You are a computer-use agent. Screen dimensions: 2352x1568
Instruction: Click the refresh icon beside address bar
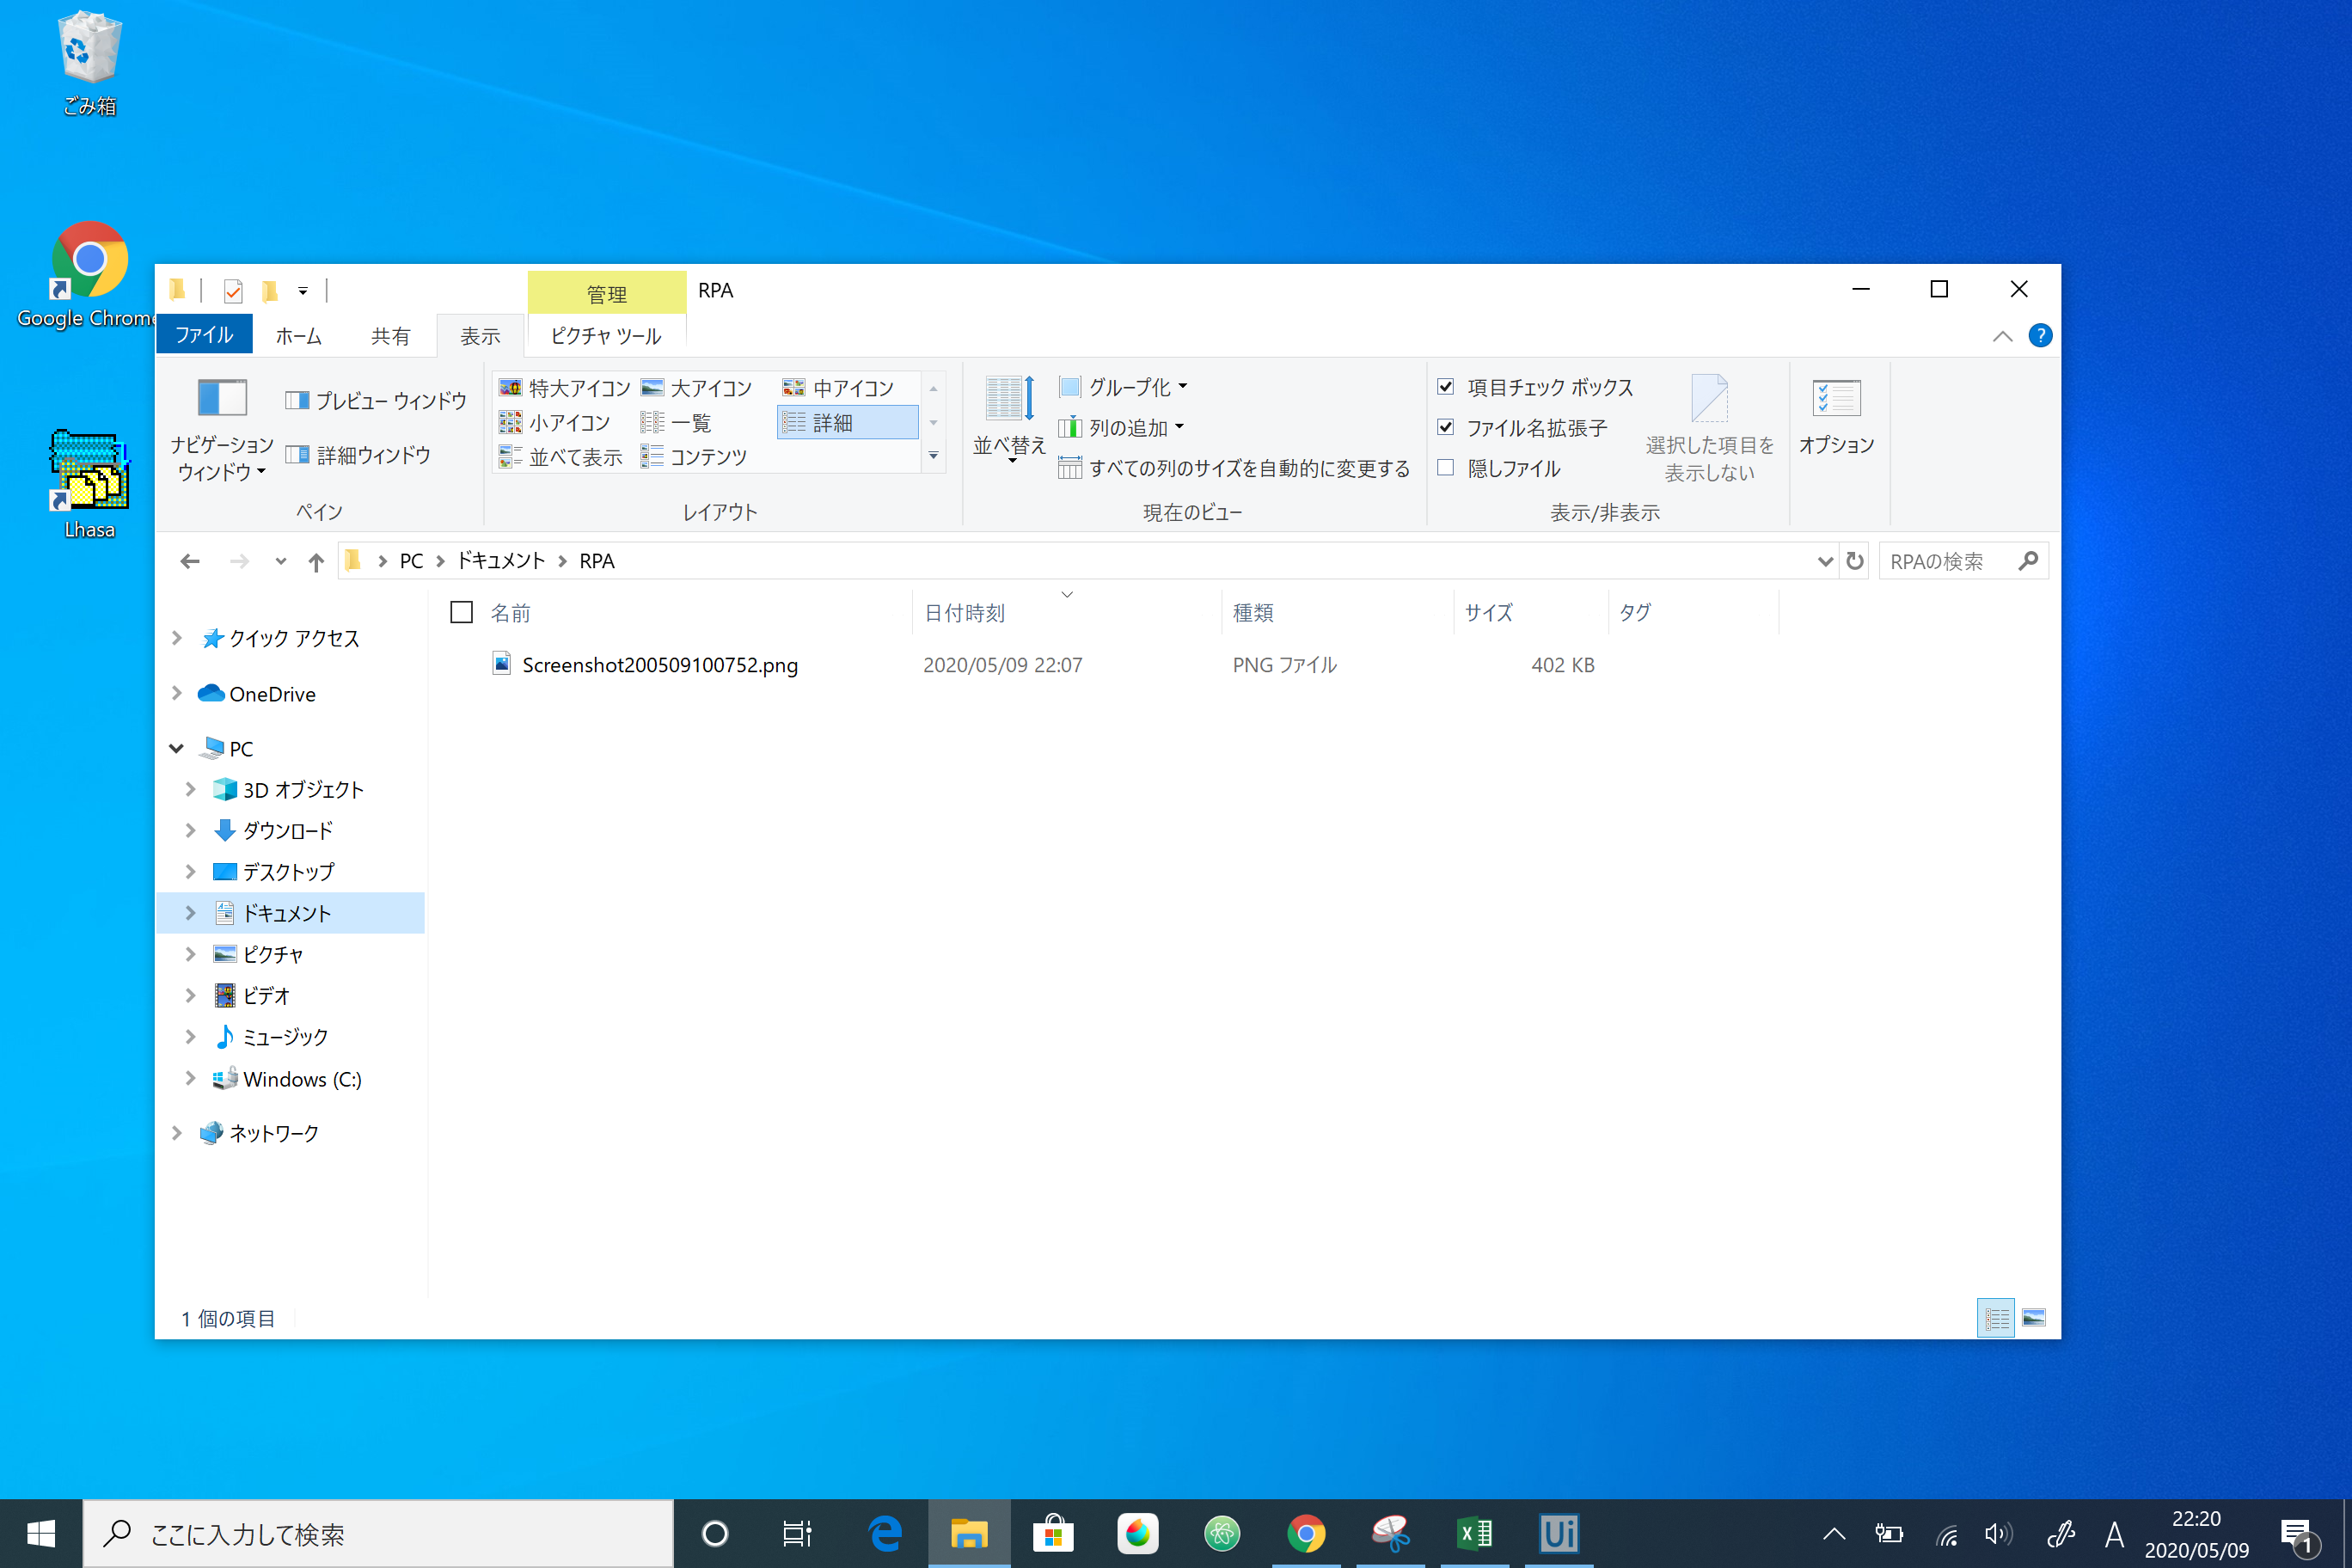(1854, 561)
